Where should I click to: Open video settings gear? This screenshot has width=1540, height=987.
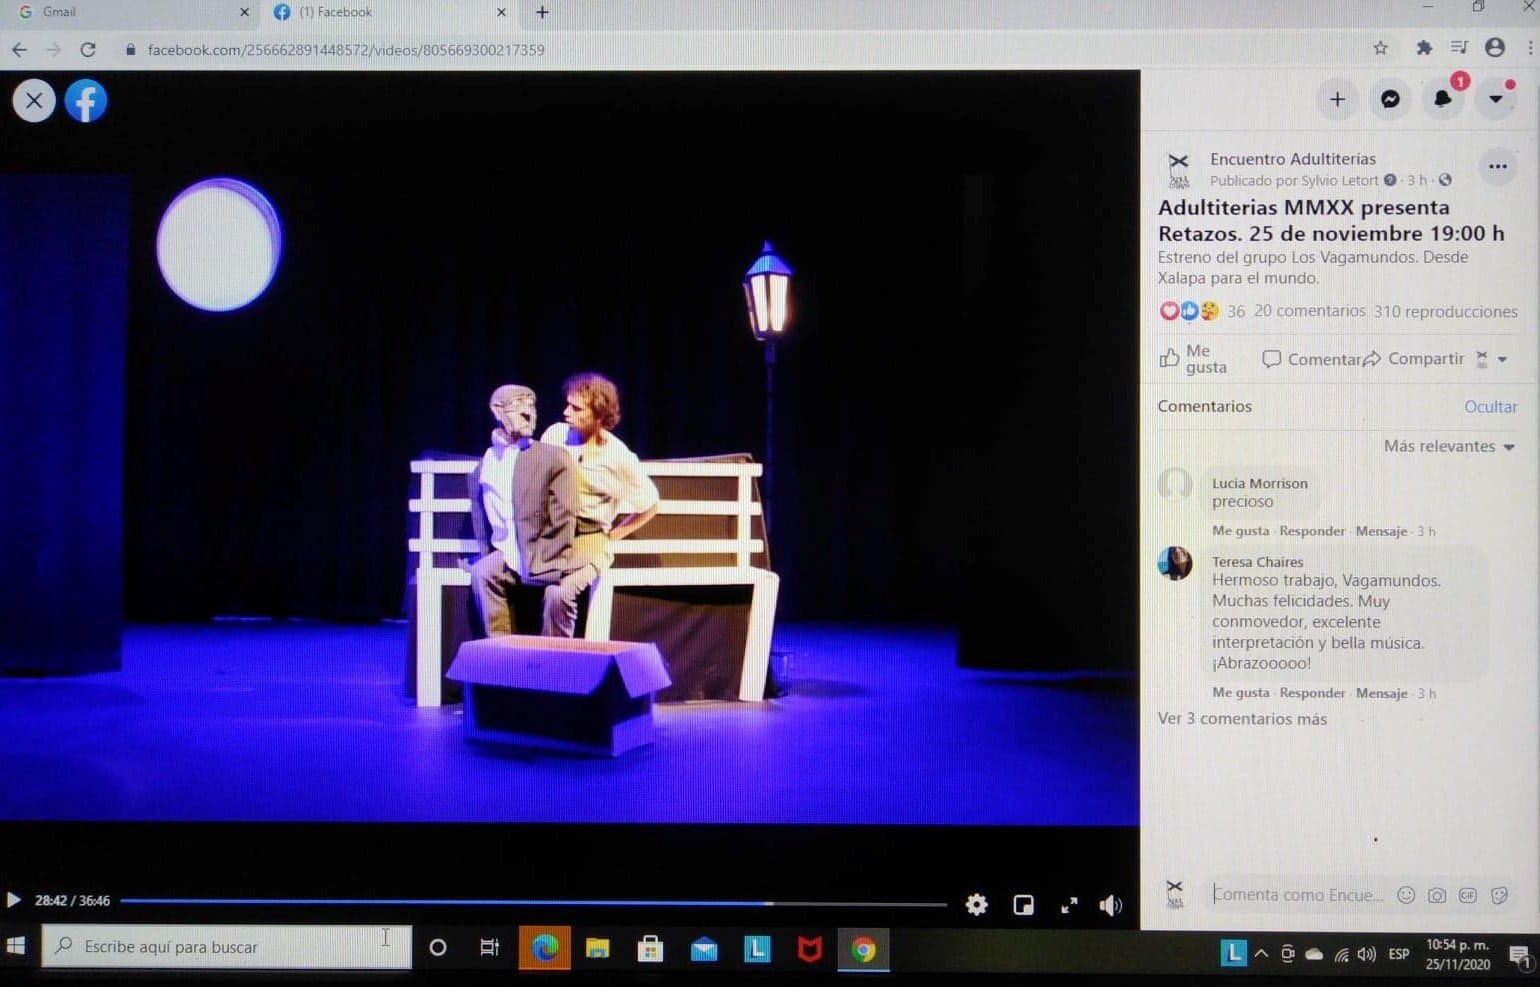[x=977, y=905]
